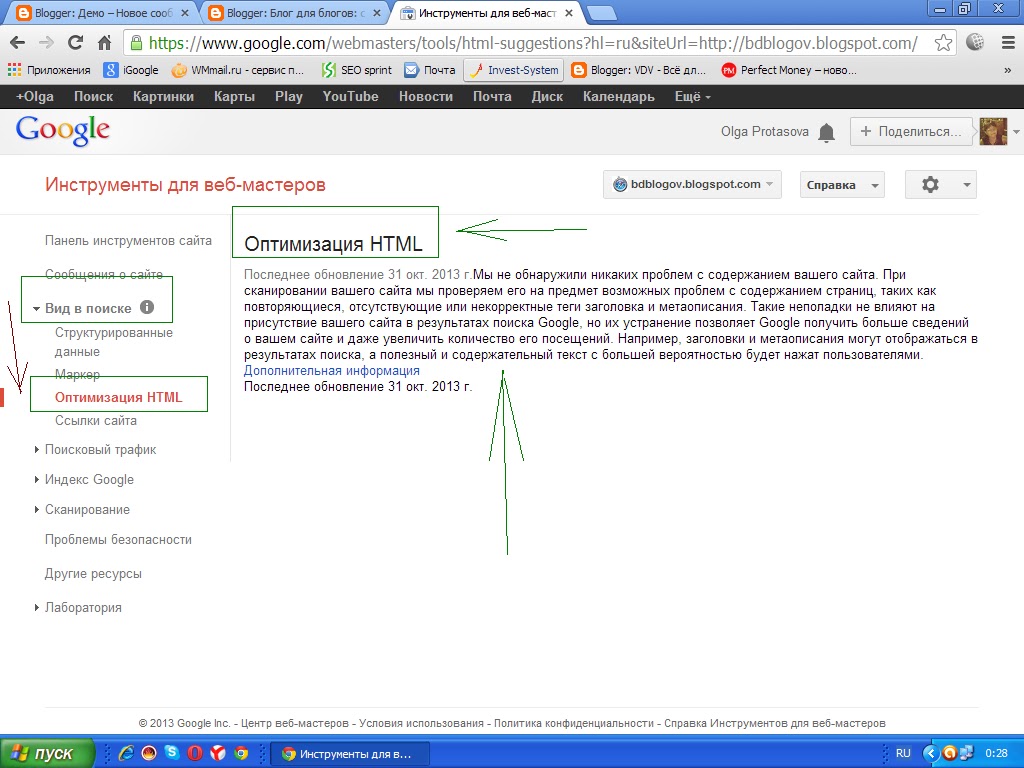The height and width of the screenshot is (768, 1024).
Task: Bookmark this page with the star icon
Action: pos(942,43)
